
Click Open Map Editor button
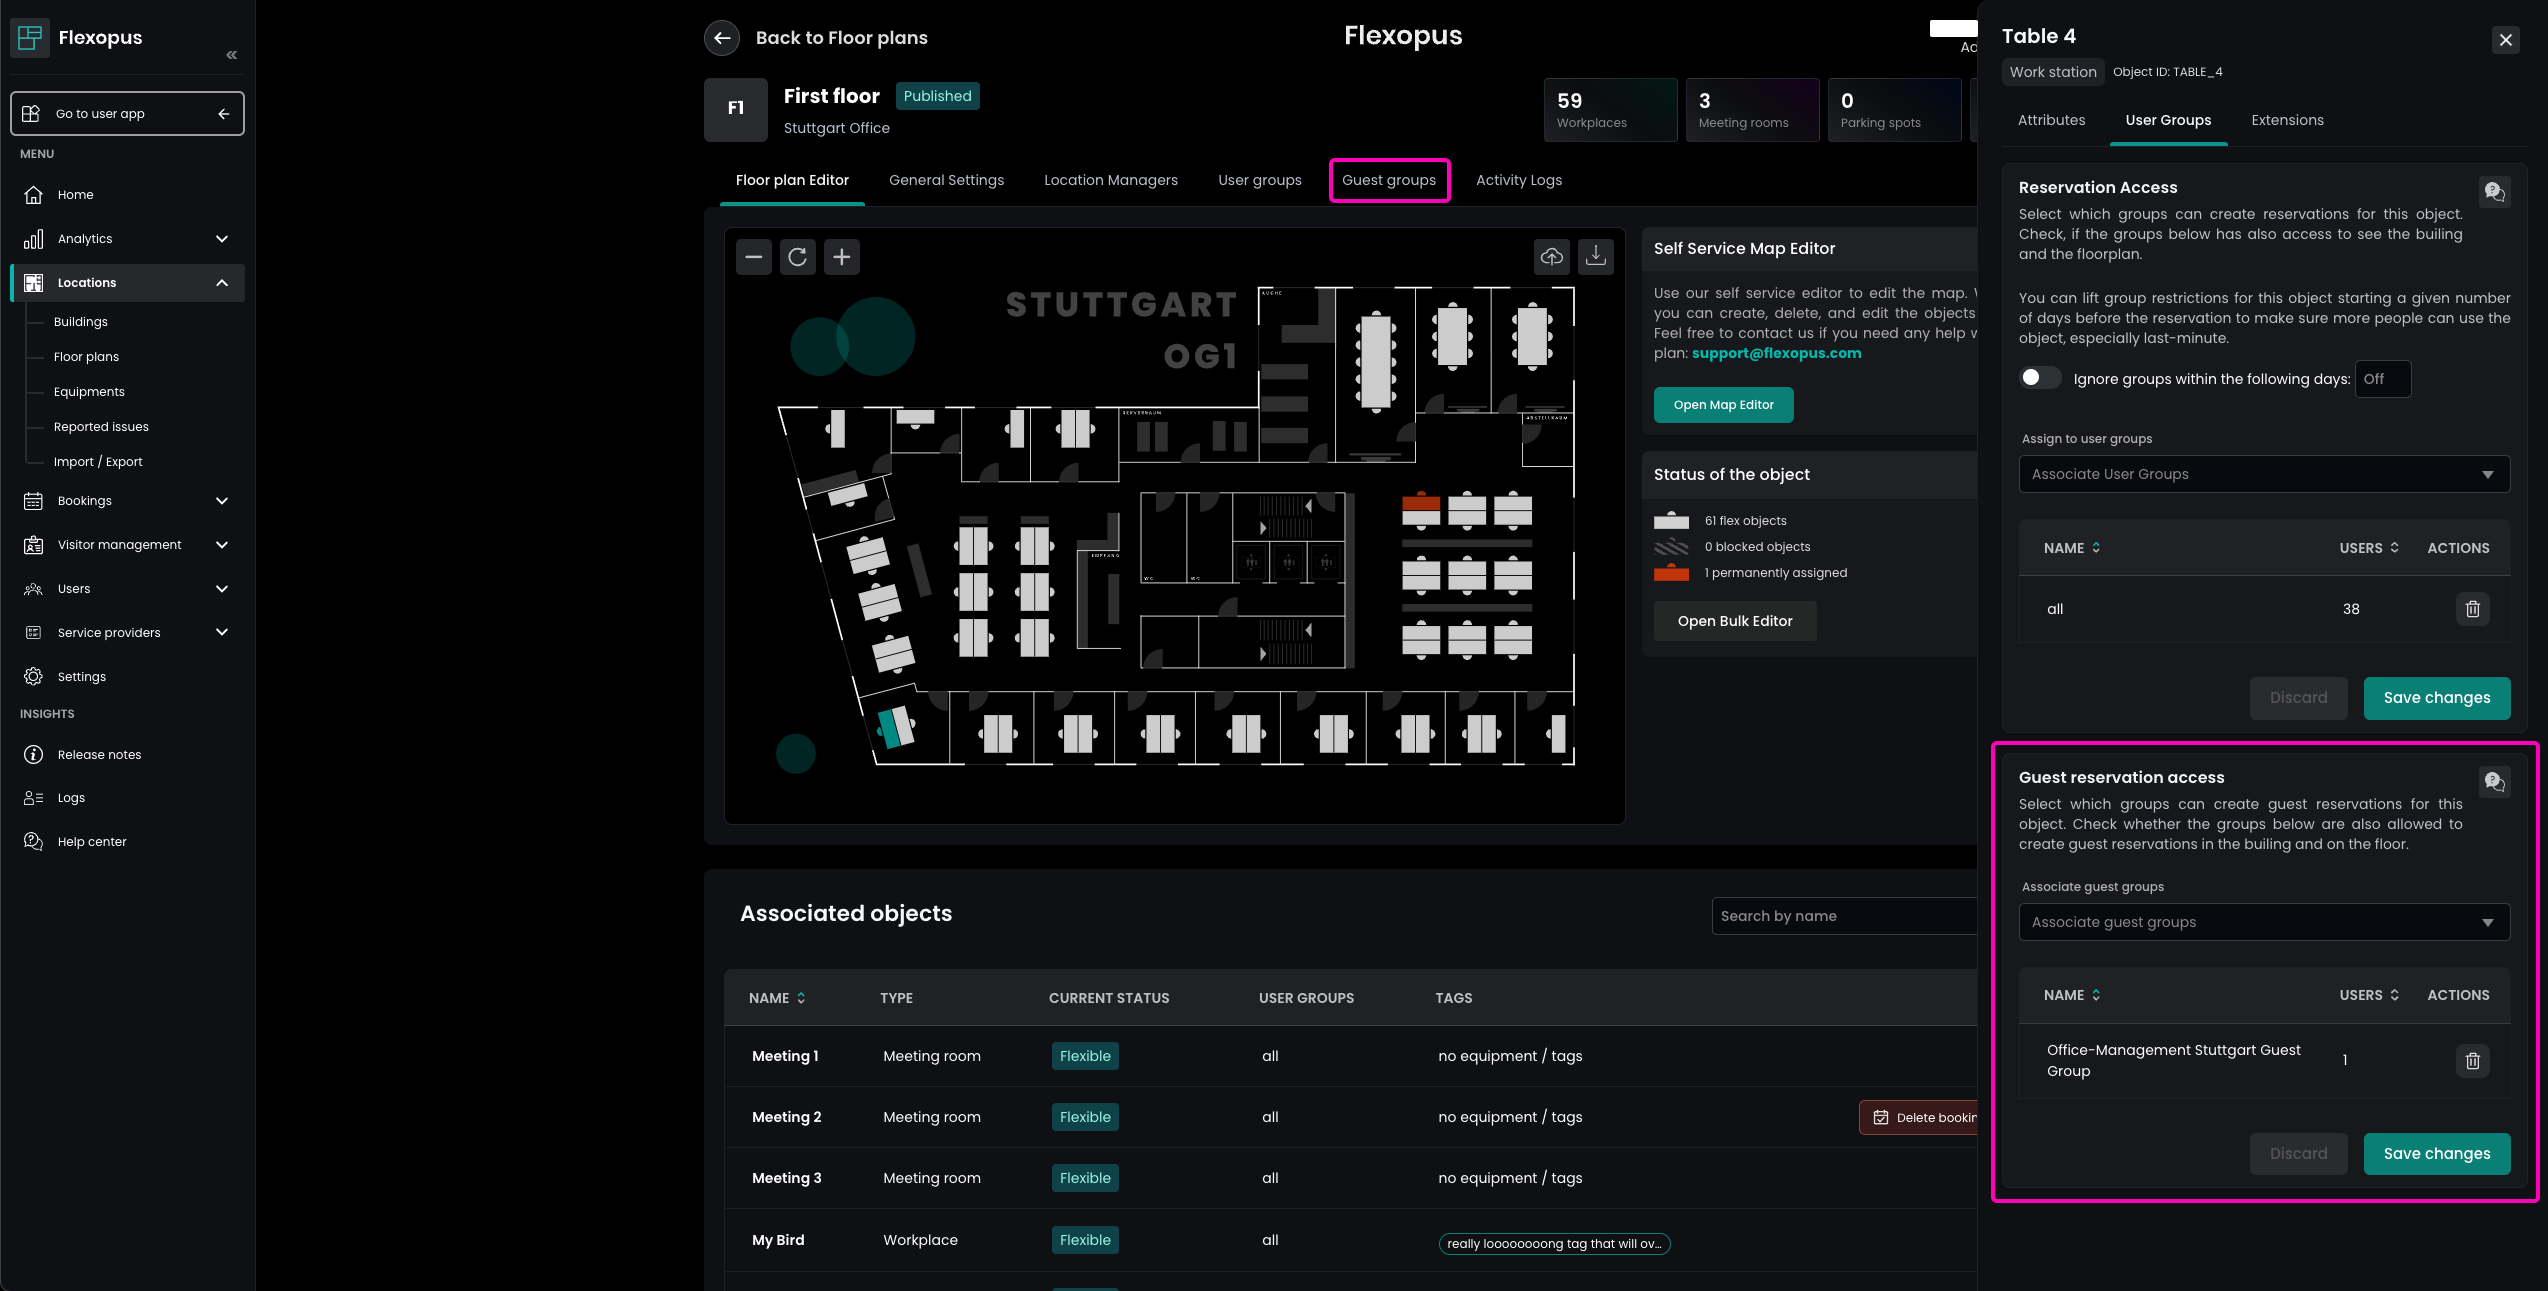1722,405
